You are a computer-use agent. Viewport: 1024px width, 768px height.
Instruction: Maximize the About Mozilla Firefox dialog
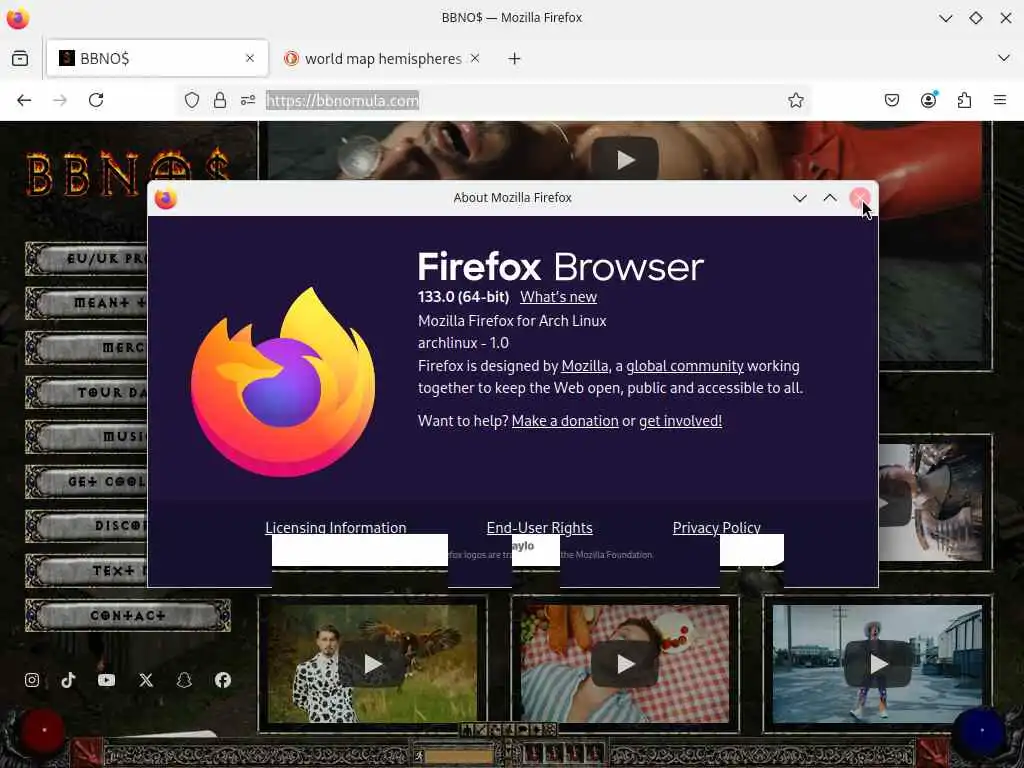tap(830, 198)
